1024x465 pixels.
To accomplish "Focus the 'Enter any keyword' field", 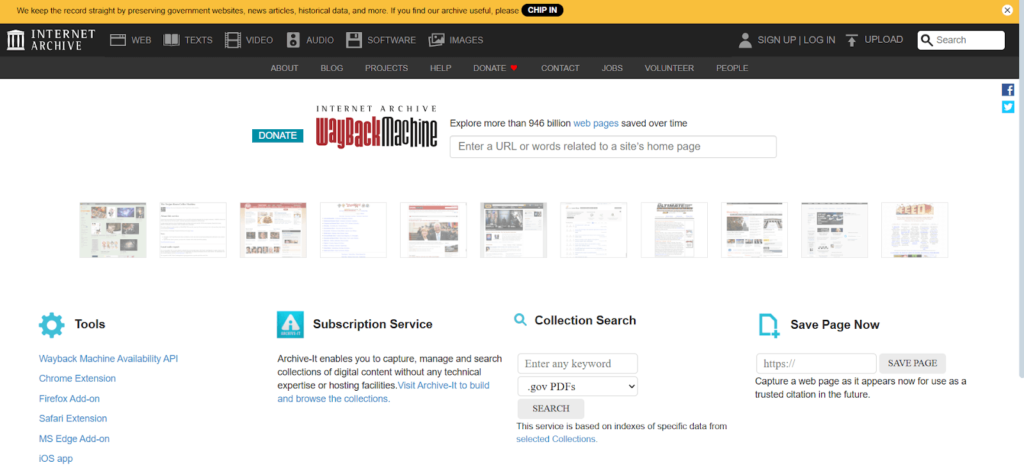I will 577,364.
